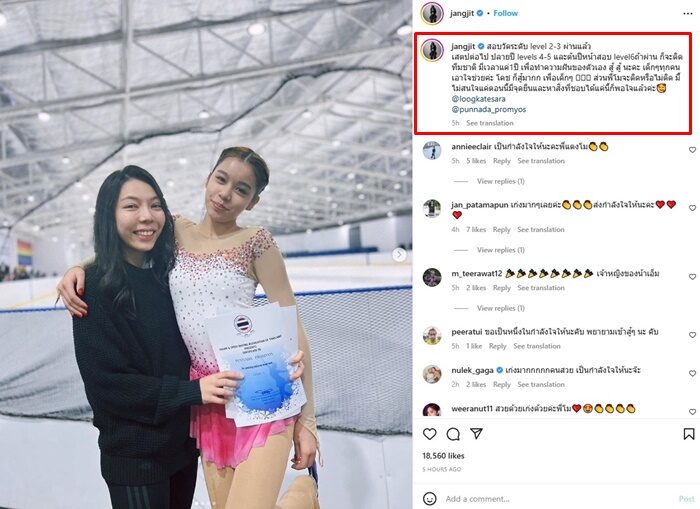Image resolution: width=700 pixels, height=509 pixels.
Task: Open the @punnada_promyos mention link
Action: pyautogui.click(x=488, y=109)
